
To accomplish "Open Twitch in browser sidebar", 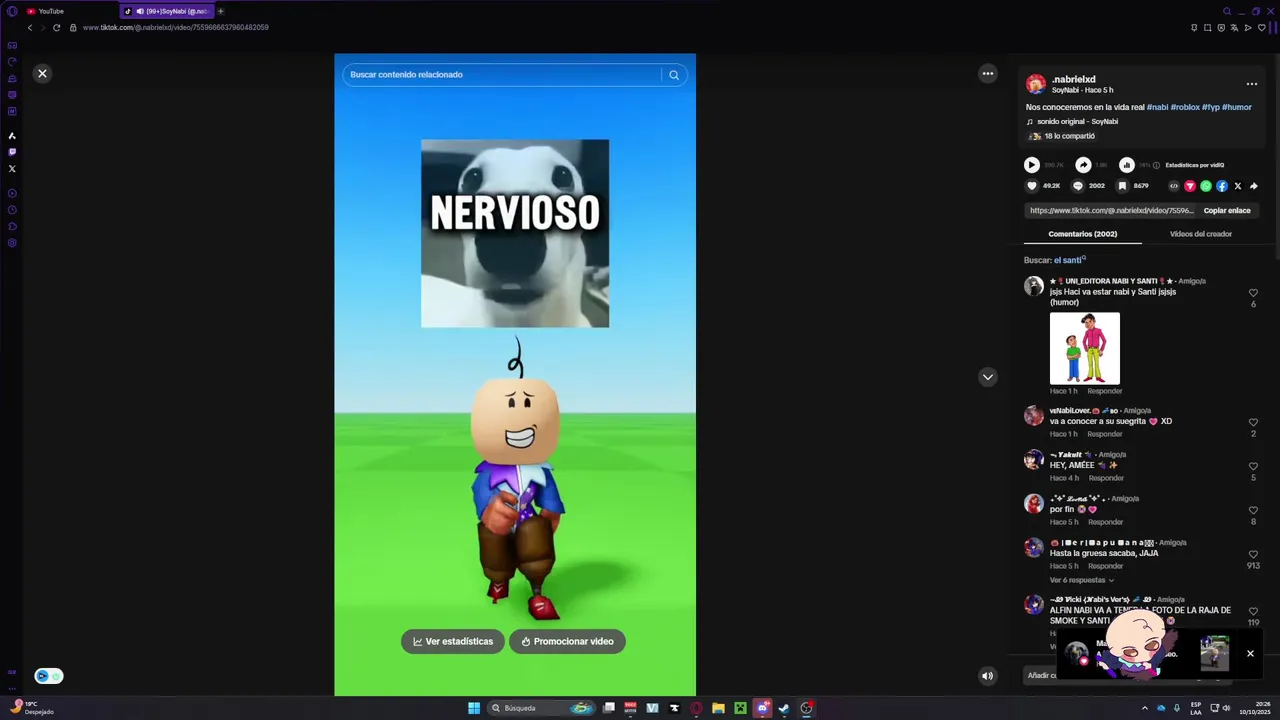I will (x=12, y=152).
